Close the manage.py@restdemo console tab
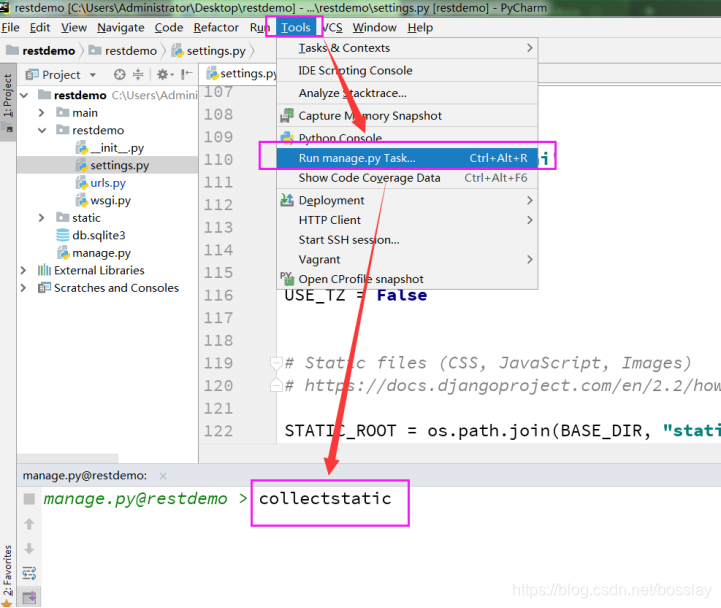Screen dimensions: 721x608 click(163, 476)
